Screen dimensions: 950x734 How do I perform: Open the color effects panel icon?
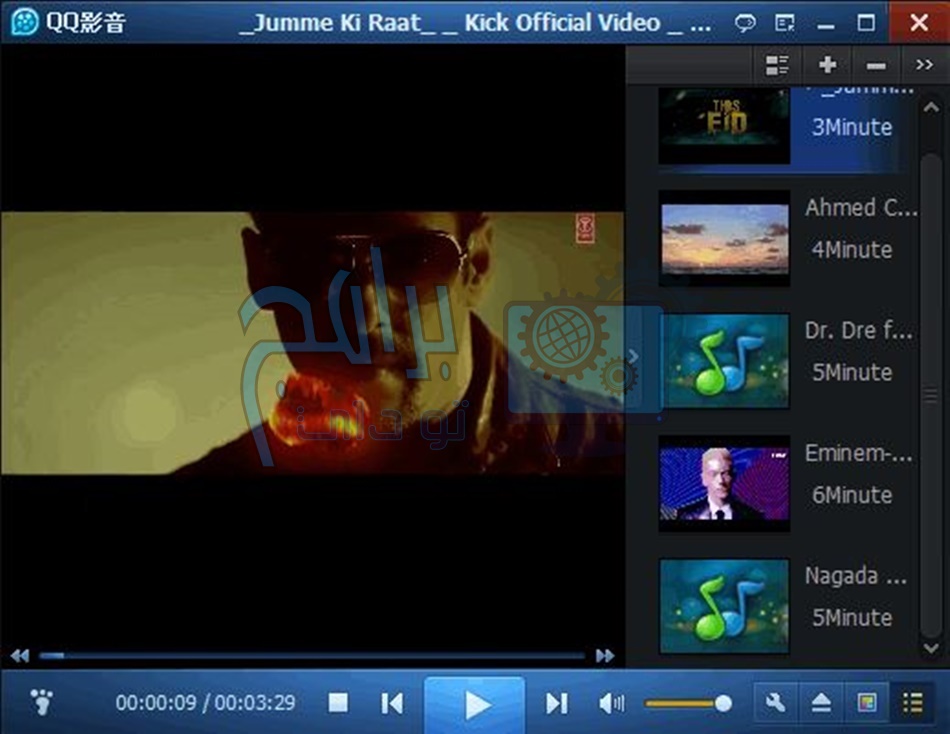(x=867, y=703)
